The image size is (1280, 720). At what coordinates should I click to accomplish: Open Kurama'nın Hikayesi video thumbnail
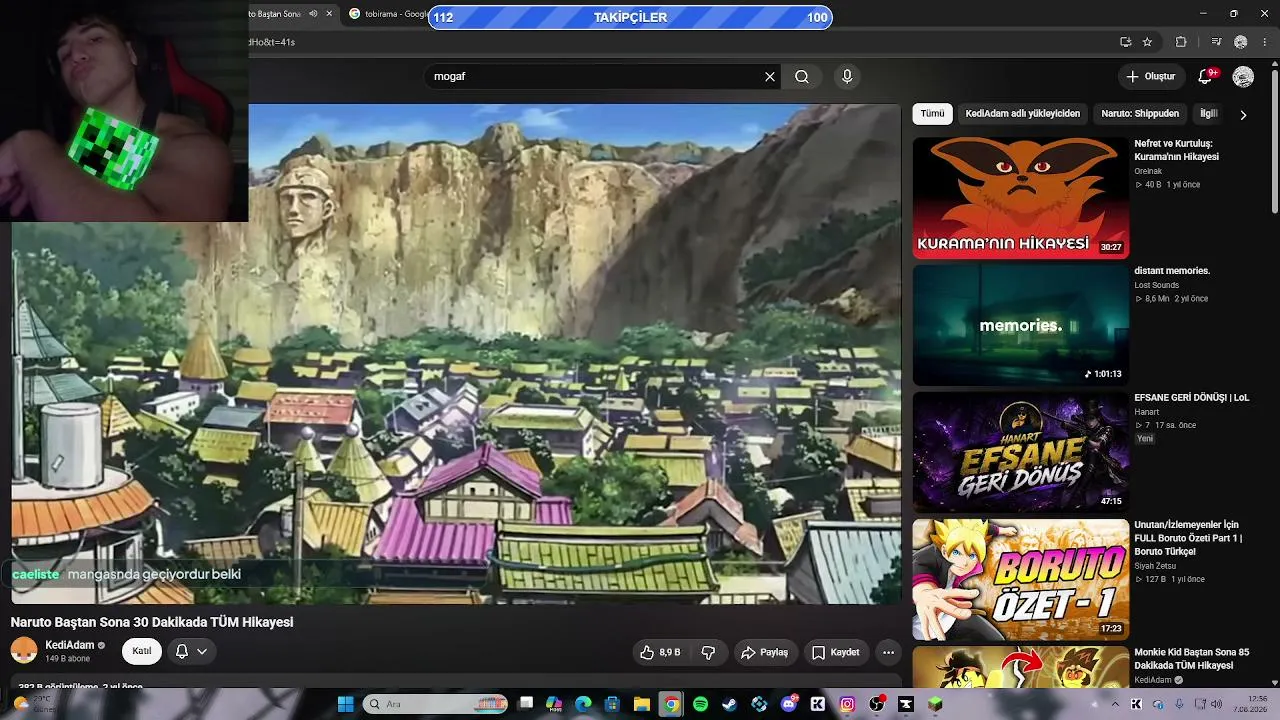1020,198
